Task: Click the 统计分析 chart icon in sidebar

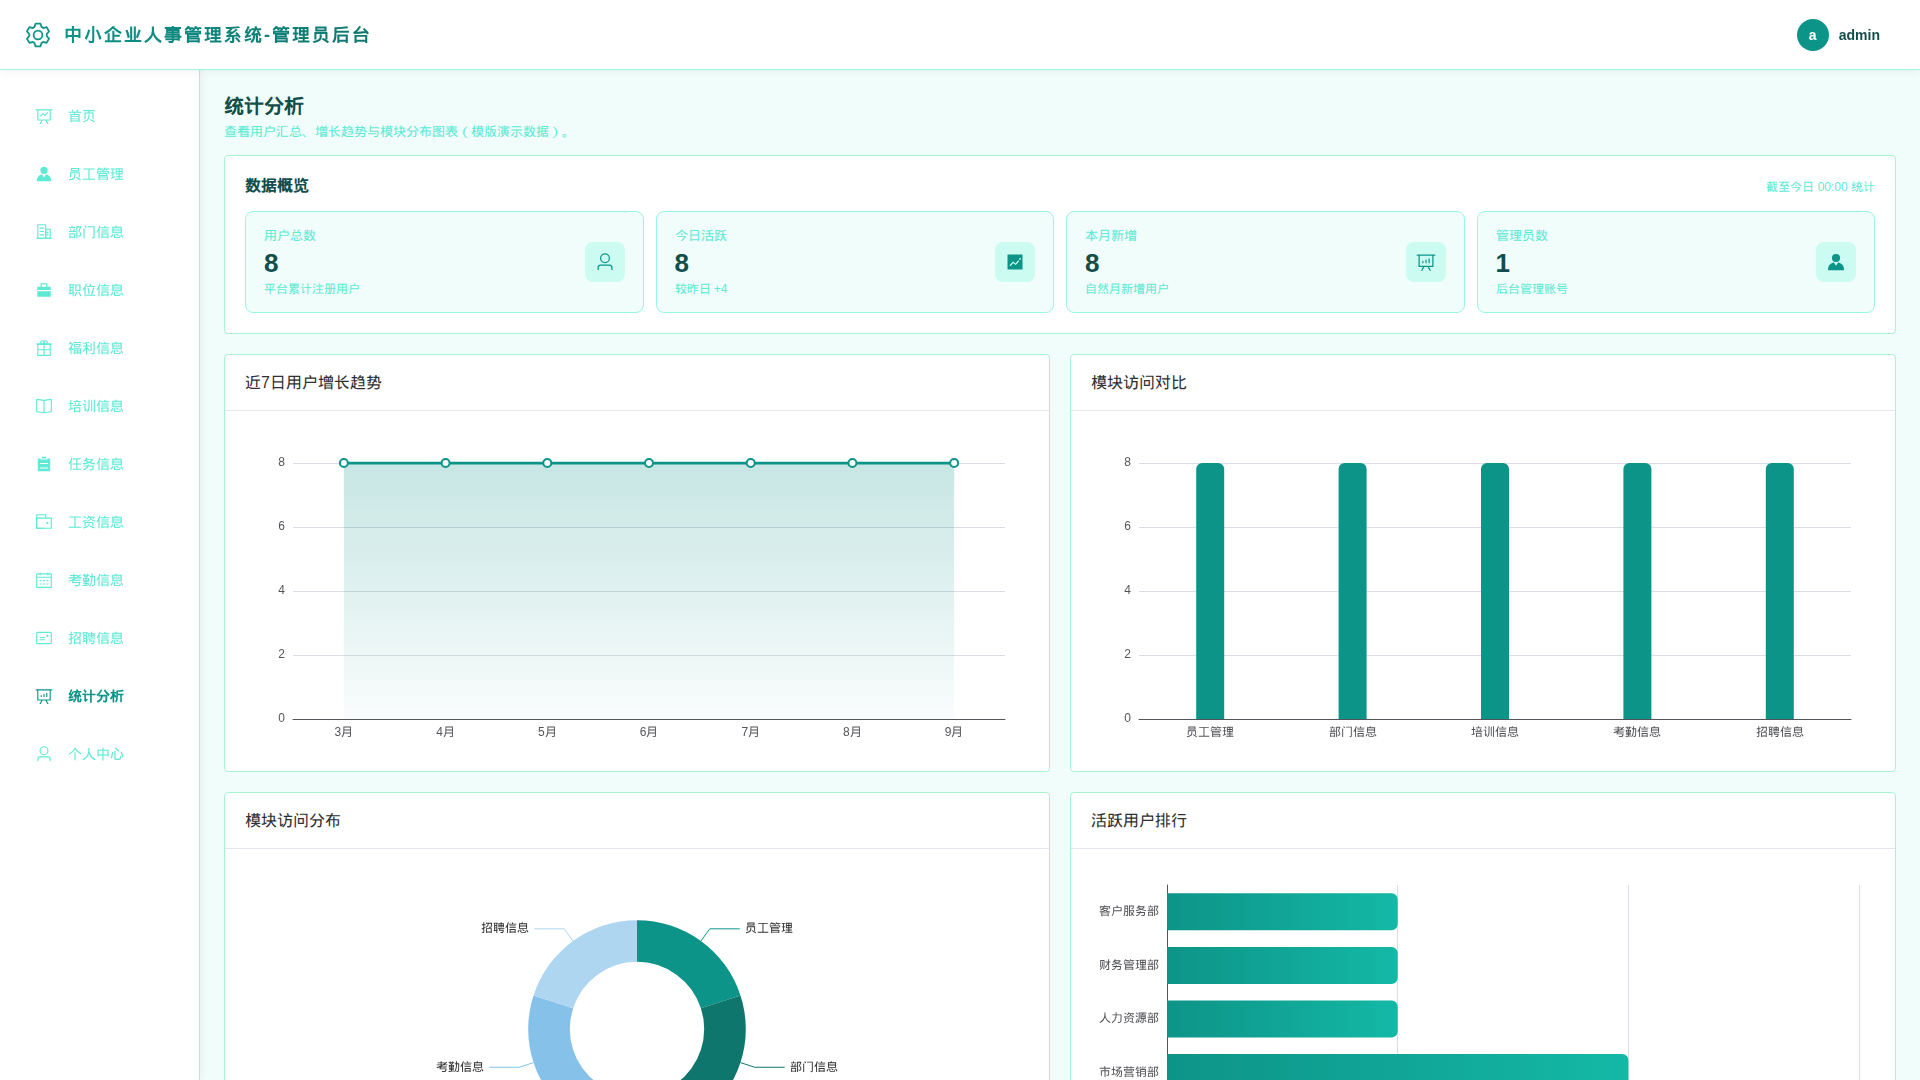Action: (44, 696)
